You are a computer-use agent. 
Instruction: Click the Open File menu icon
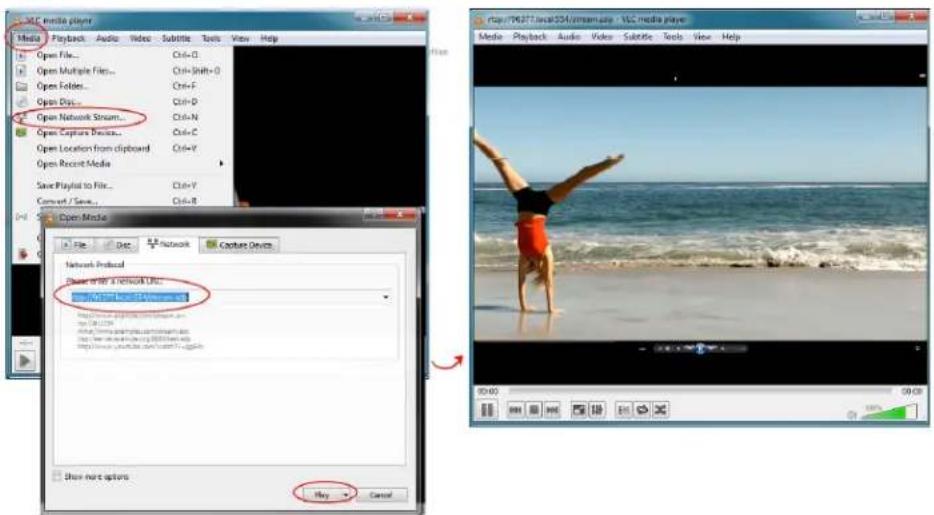coord(21,55)
